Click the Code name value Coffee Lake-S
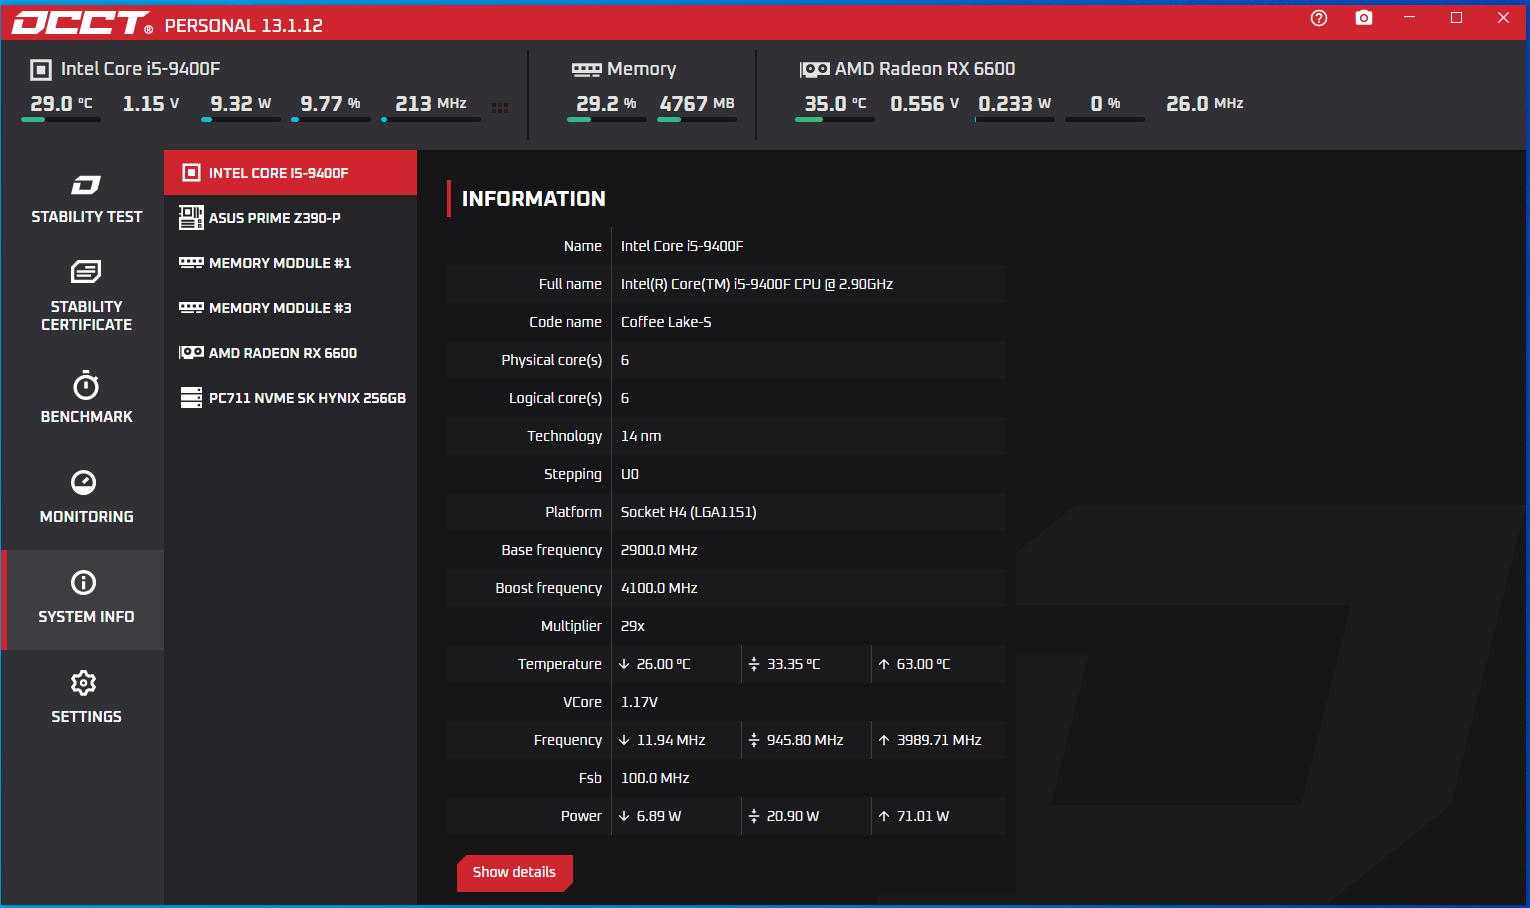The width and height of the screenshot is (1530, 908). [666, 322]
